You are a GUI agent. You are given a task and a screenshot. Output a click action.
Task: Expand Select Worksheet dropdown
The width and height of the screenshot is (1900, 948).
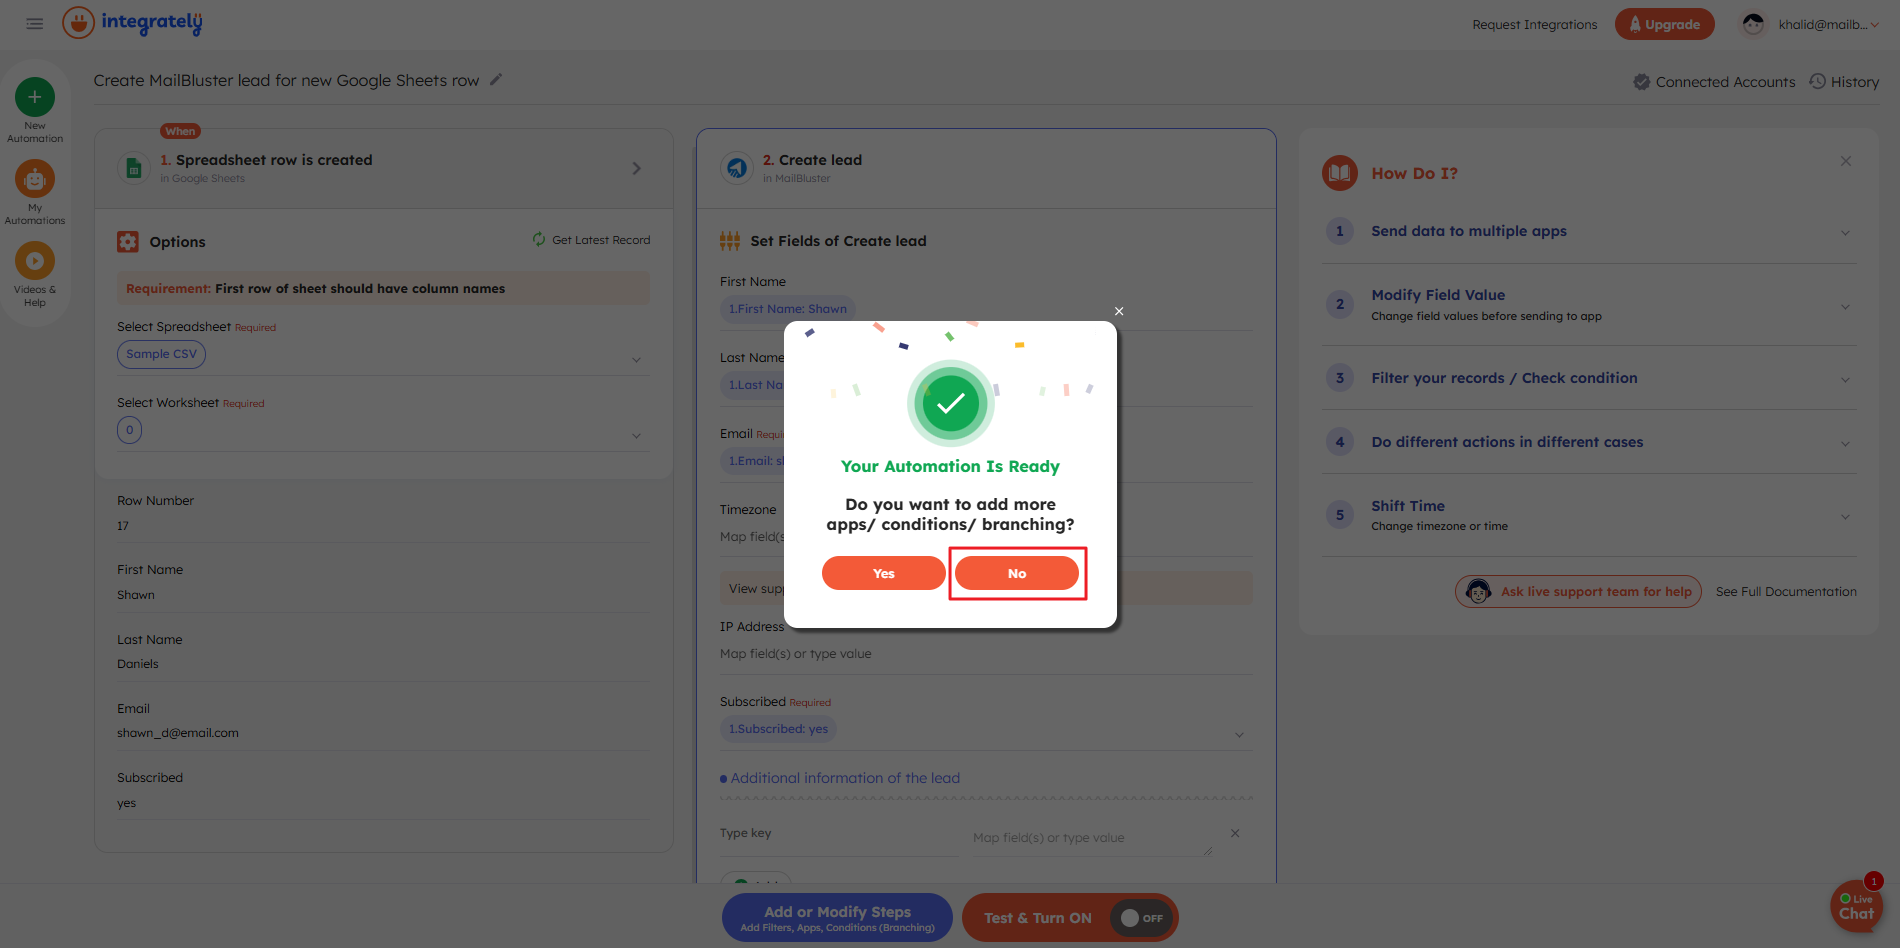click(x=636, y=436)
